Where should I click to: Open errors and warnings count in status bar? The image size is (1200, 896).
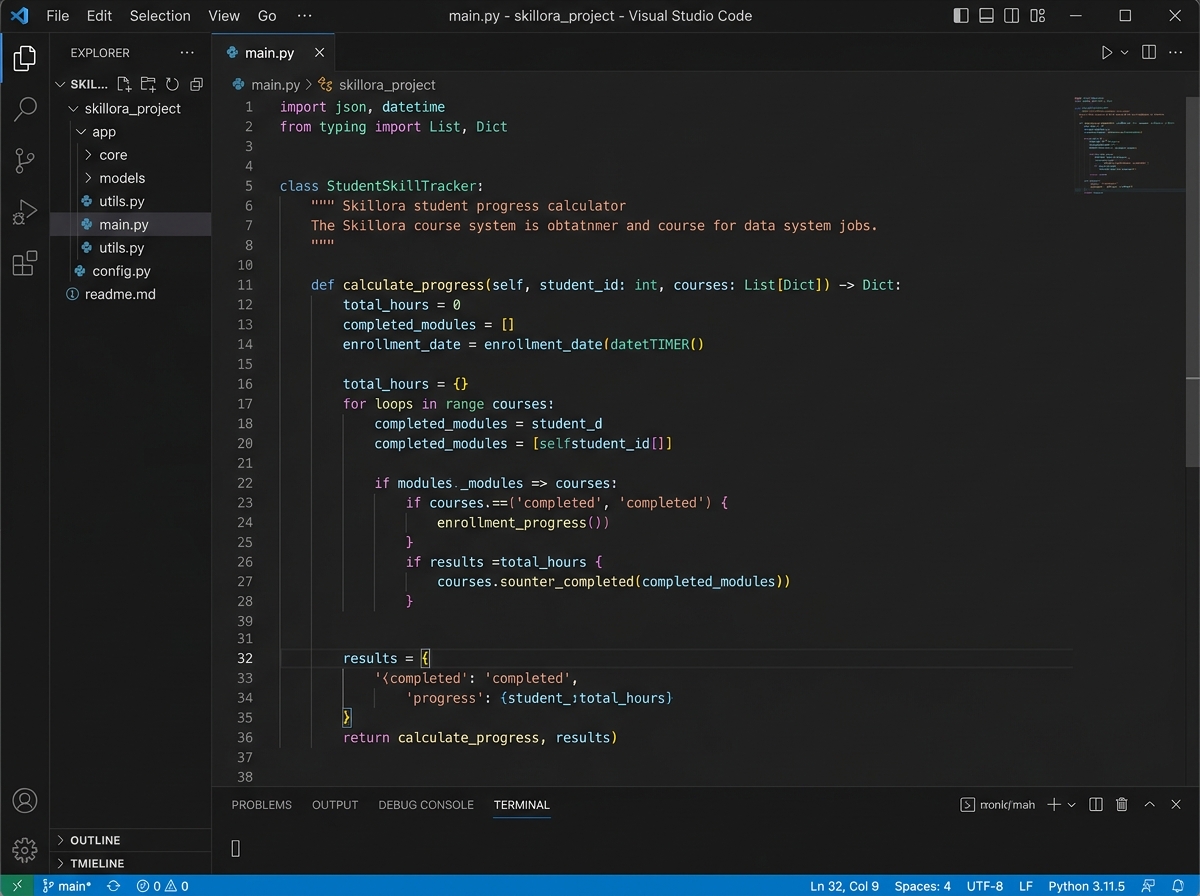162,886
